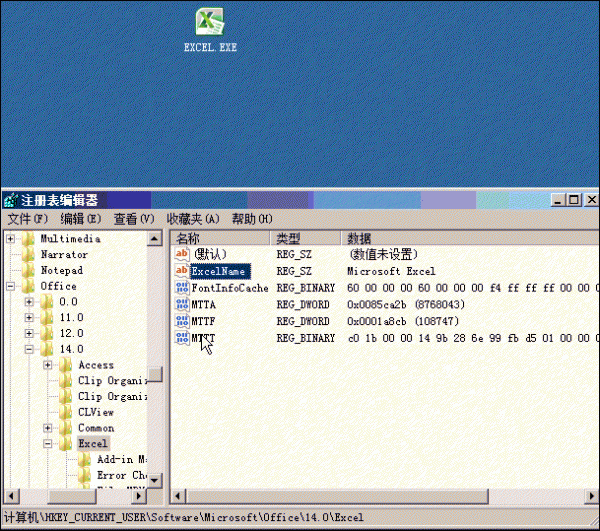Select the ExcelName value name
Screen dimensions: 600x531
[x=220, y=271]
